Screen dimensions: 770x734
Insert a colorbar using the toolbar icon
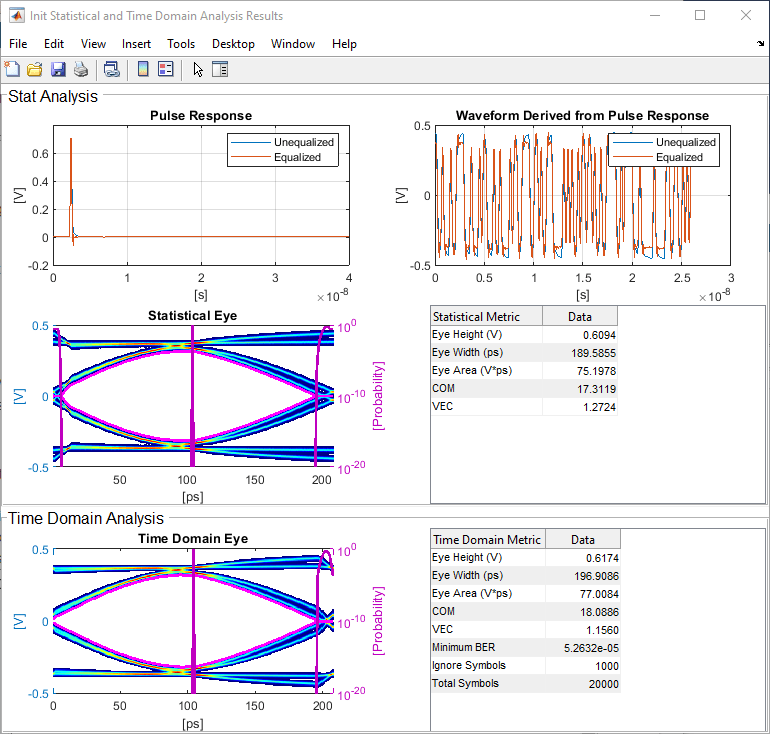[143, 69]
